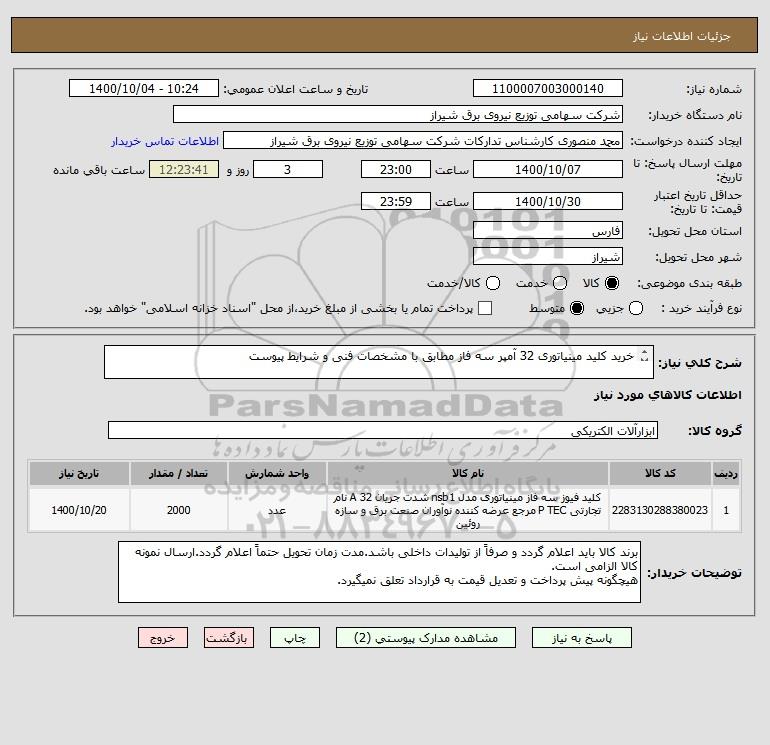The height and width of the screenshot is (745, 770).
Task: Click the delivery province field فارس
Action: [x=548, y=231]
